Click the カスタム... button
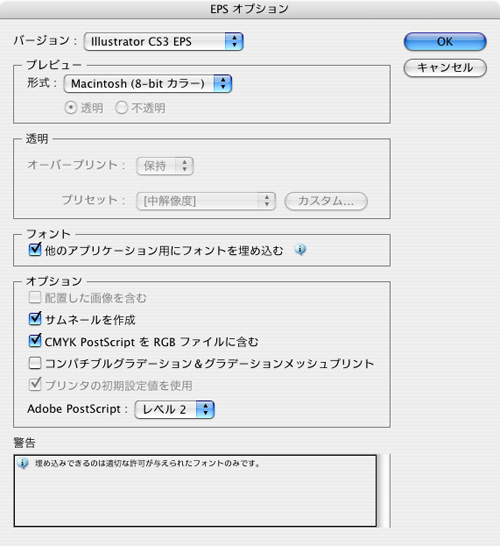500x546 pixels. coord(326,201)
